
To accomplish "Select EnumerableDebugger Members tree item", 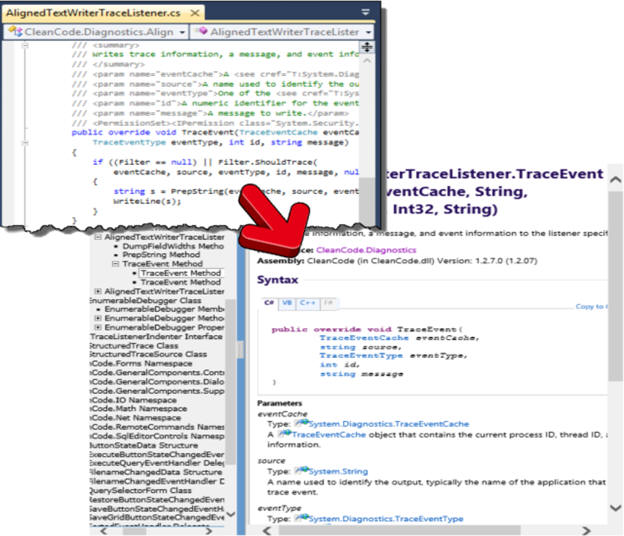I will point(164,309).
